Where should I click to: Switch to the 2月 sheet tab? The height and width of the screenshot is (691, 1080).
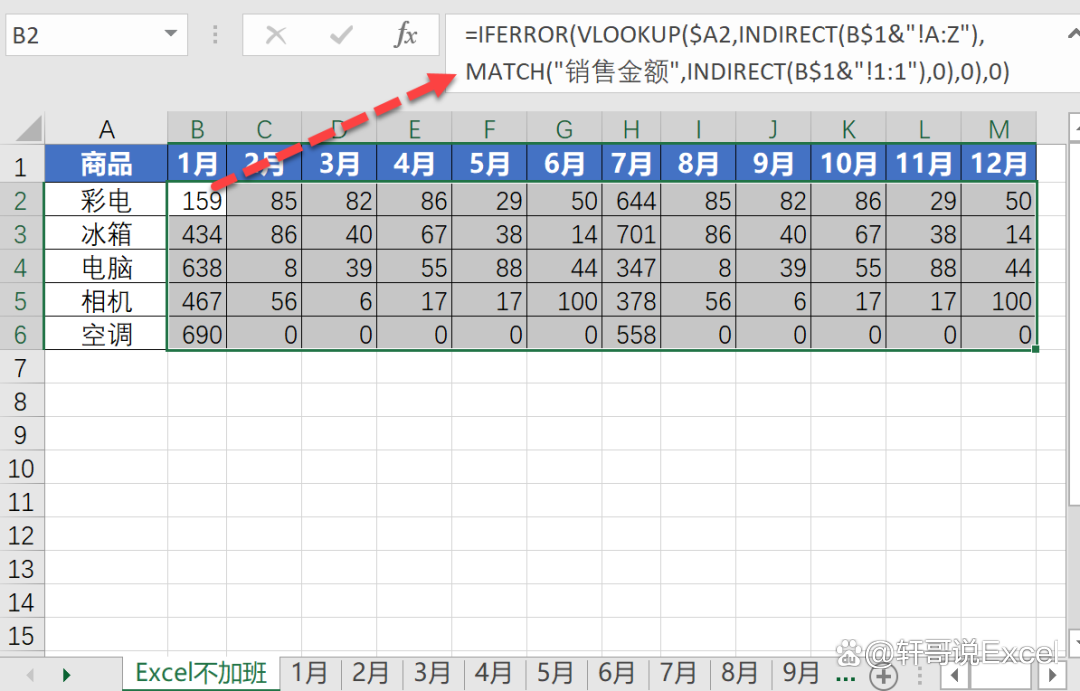(371, 673)
